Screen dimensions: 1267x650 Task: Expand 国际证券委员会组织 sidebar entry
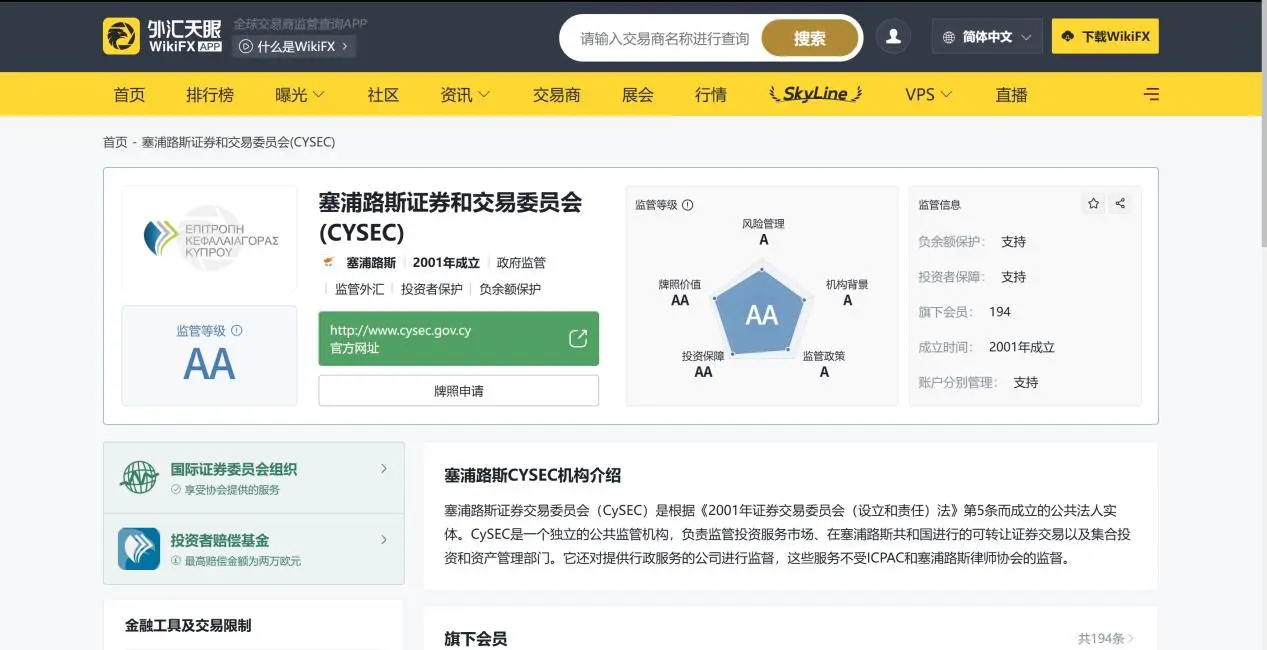click(254, 478)
